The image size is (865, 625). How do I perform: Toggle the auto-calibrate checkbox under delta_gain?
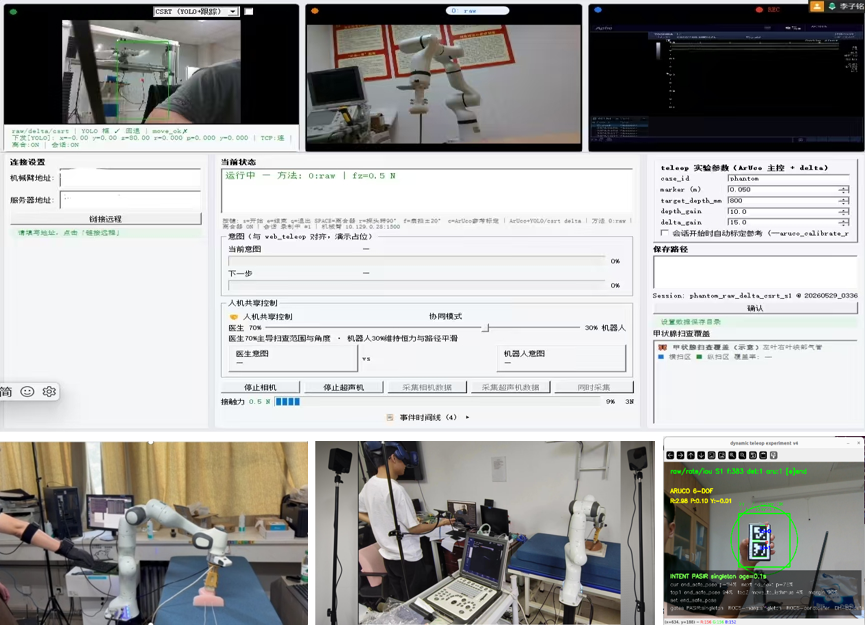(664, 233)
